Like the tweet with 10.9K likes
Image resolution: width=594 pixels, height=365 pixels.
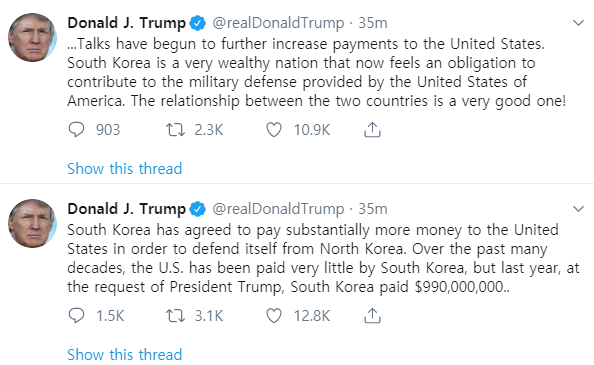pos(274,130)
